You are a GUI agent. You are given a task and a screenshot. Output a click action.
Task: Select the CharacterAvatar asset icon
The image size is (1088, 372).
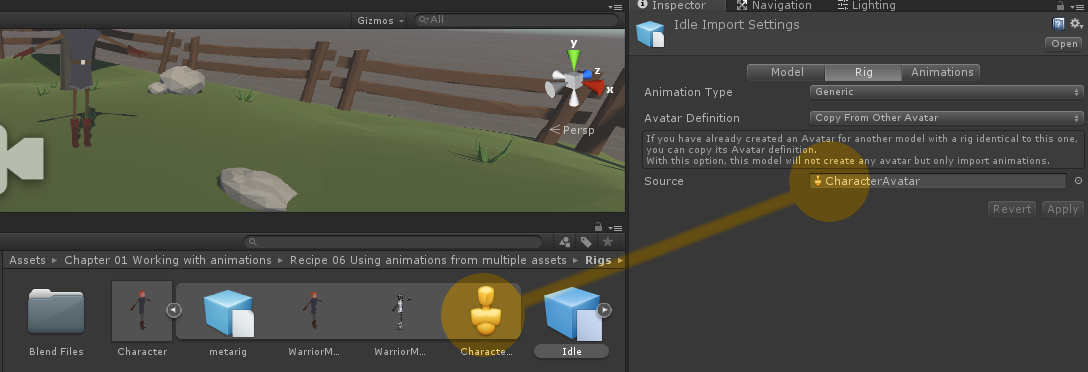pyautogui.click(x=486, y=310)
